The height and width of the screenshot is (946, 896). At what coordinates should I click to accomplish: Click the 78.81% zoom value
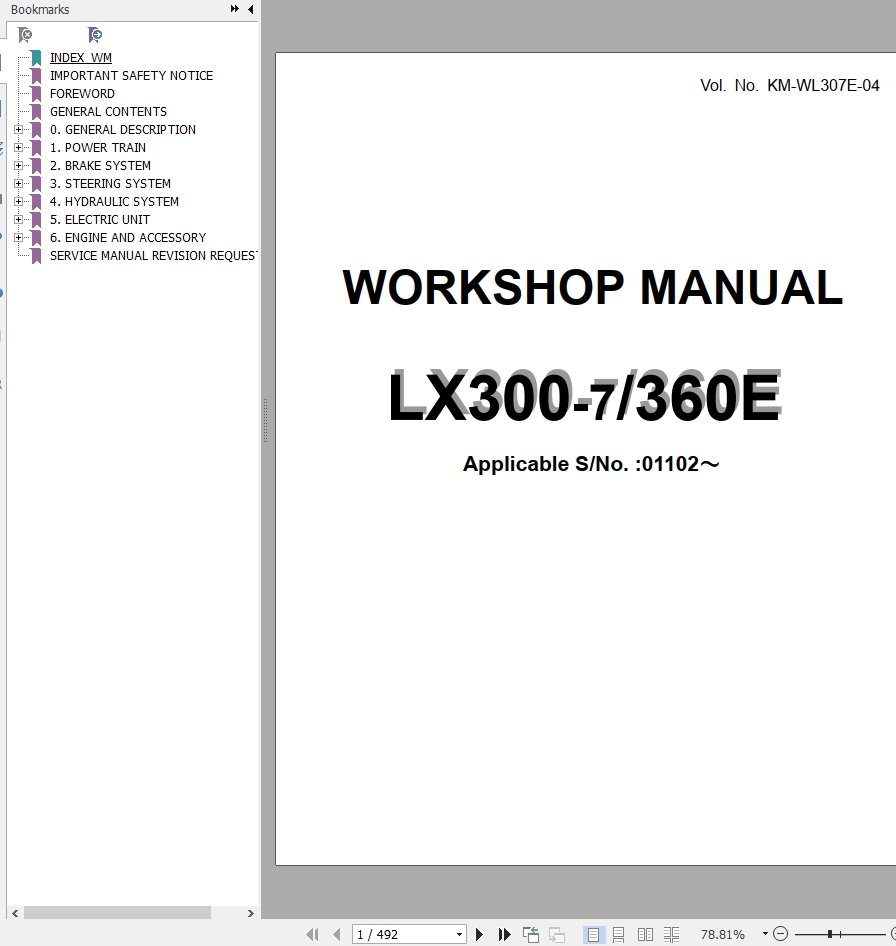click(722, 935)
